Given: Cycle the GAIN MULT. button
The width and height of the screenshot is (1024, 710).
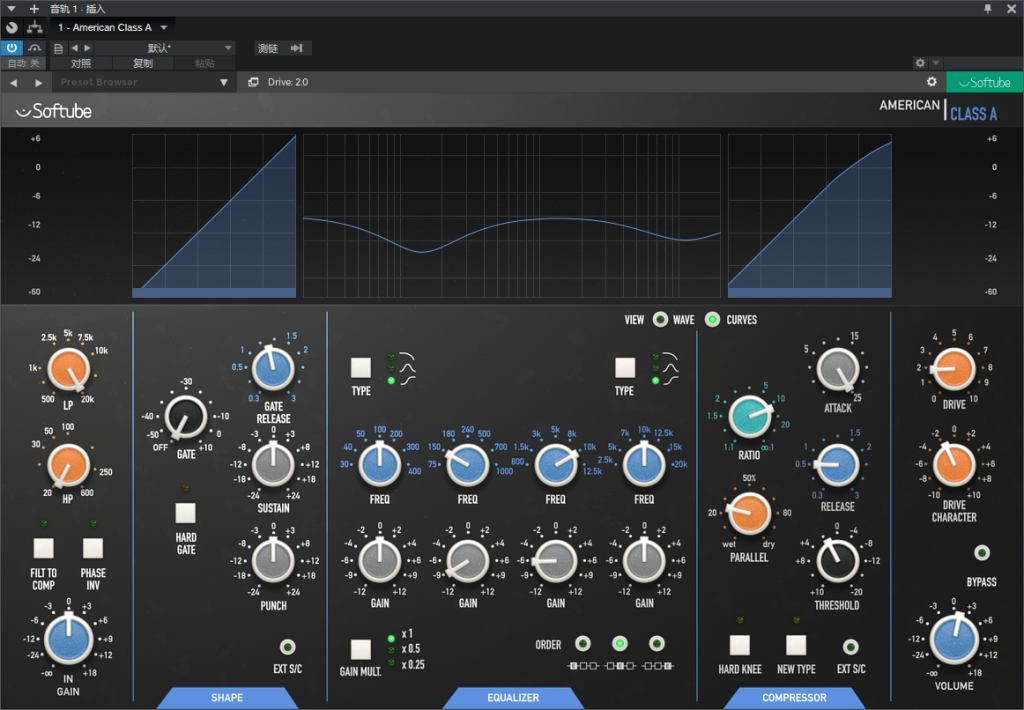Looking at the screenshot, I should 360,649.
